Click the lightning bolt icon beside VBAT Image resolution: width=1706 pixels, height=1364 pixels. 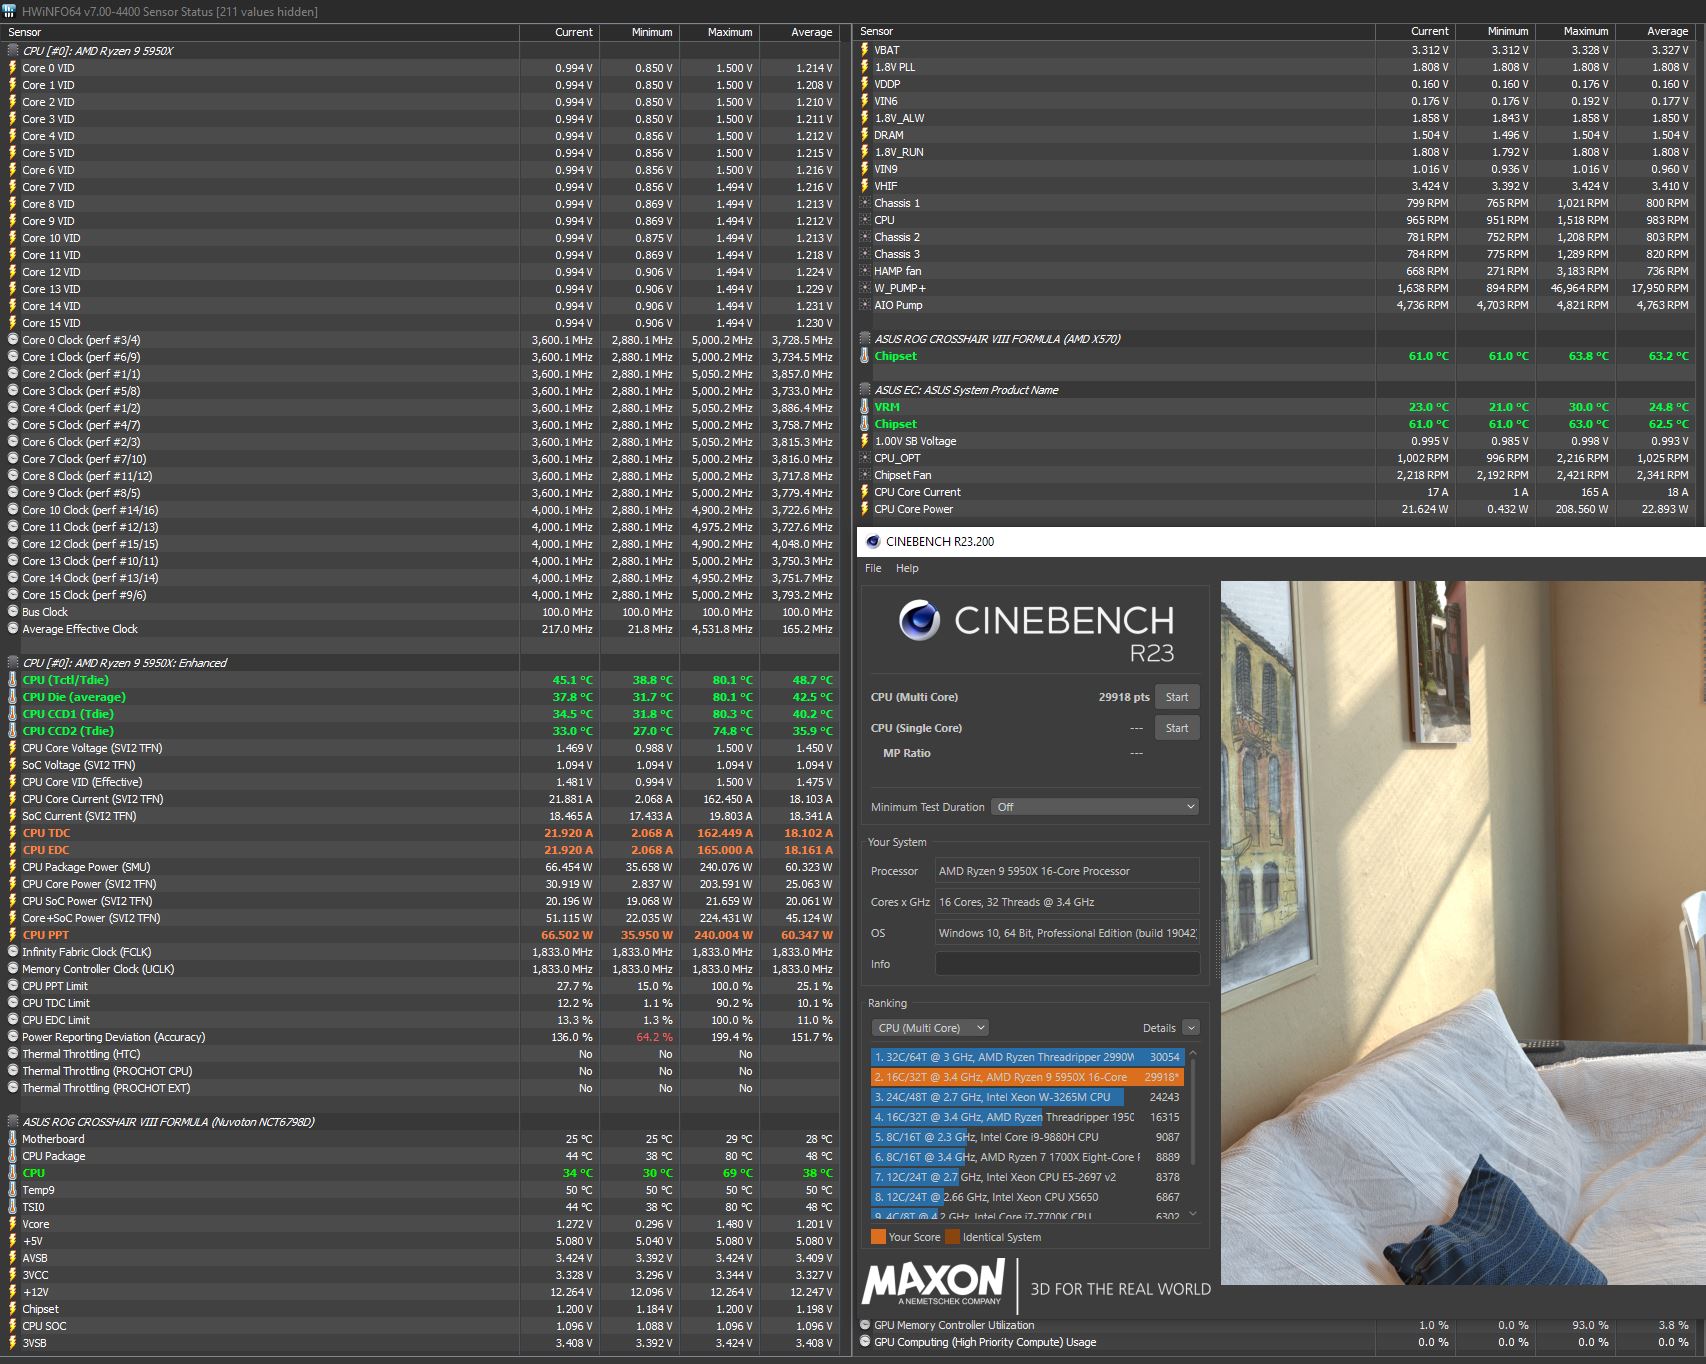click(865, 50)
